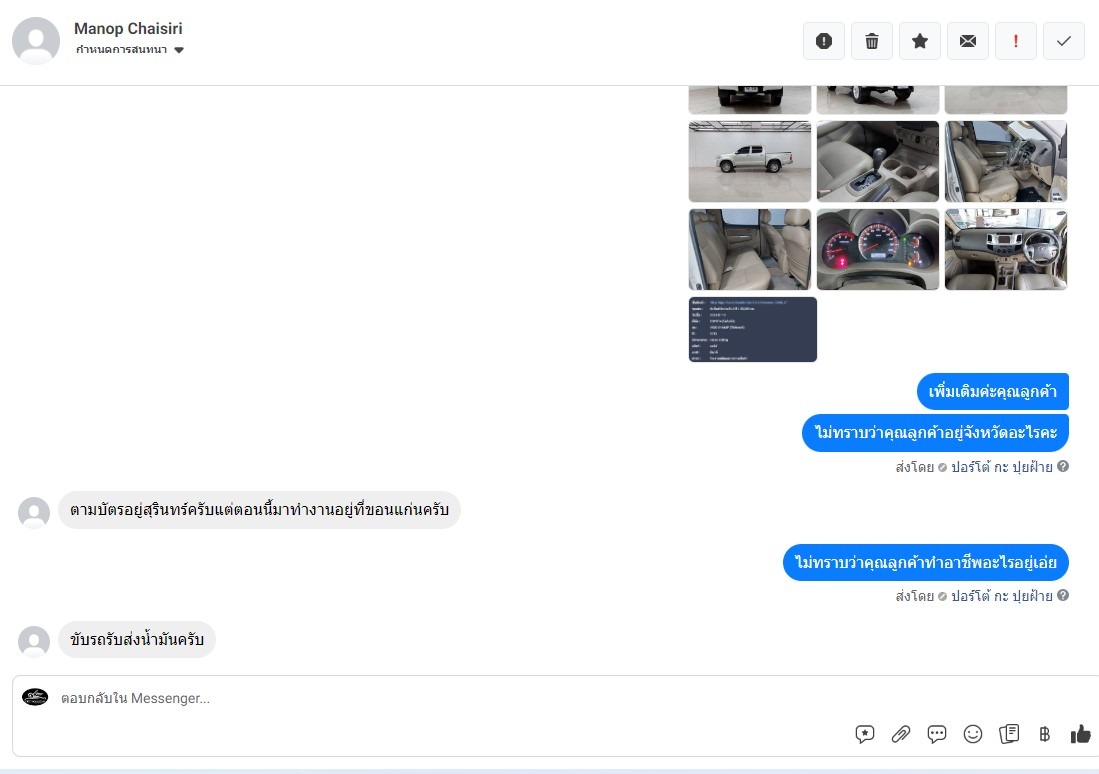Click sender name below province question
The image size is (1099, 774).
(1002, 467)
